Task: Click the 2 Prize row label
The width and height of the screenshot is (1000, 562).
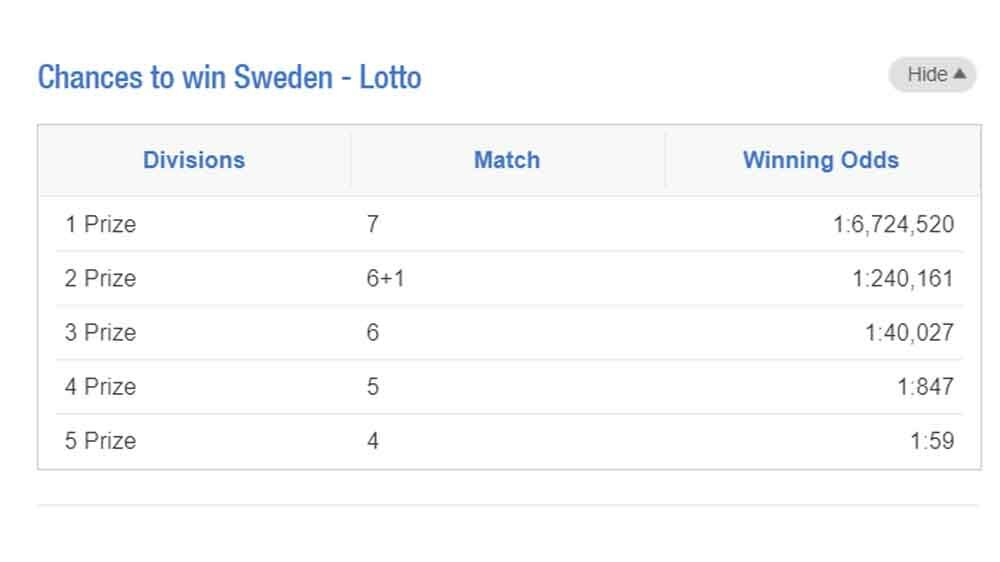Action: click(x=100, y=279)
